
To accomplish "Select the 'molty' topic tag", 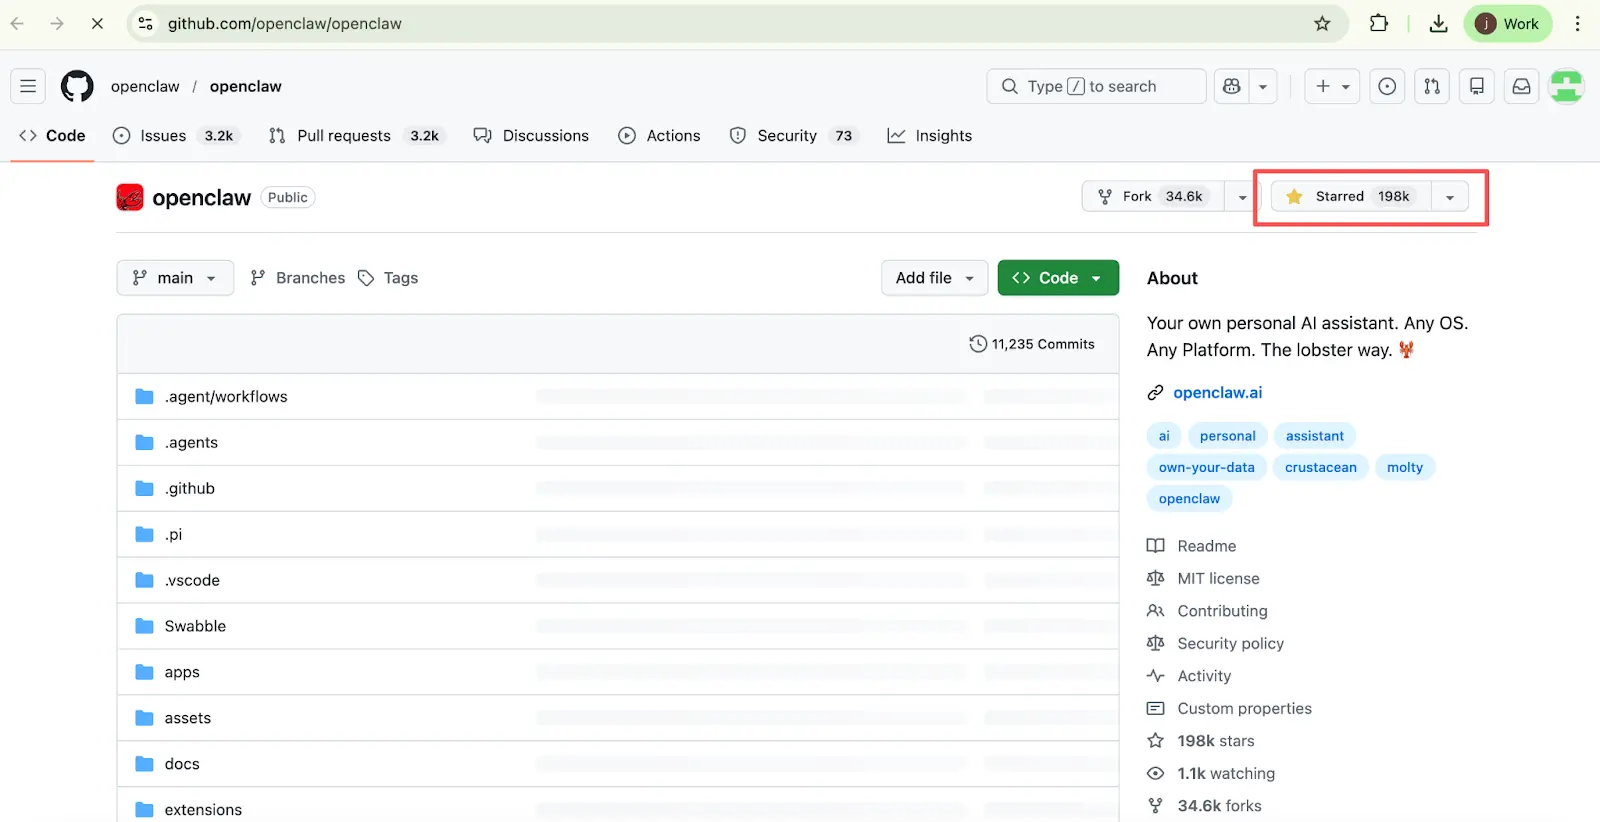I will (1405, 467).
